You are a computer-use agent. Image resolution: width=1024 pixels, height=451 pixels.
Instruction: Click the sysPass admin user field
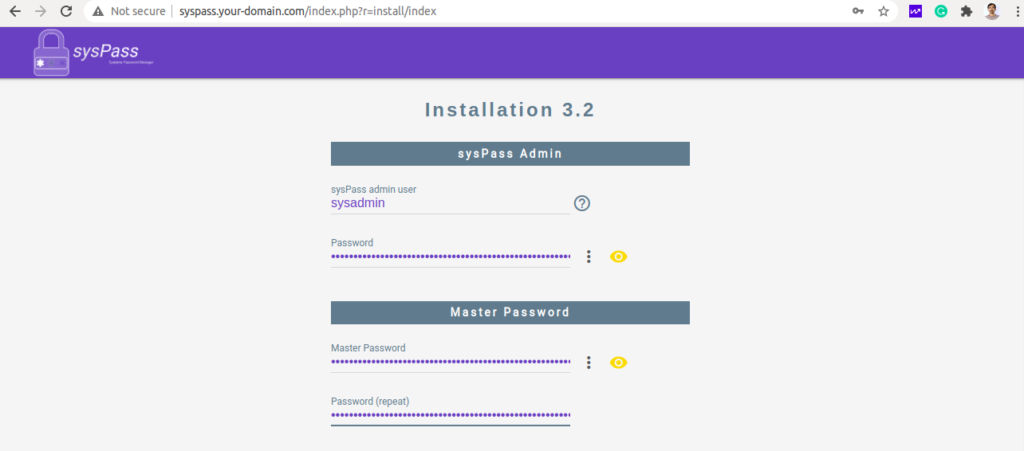click(450, 204)
